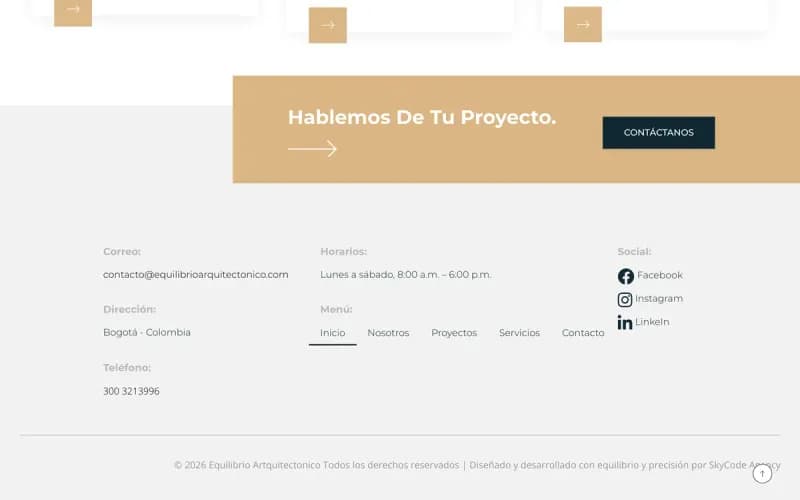Click the right card's tan arrow button
800x500 pixels.
tap(583, 24)
